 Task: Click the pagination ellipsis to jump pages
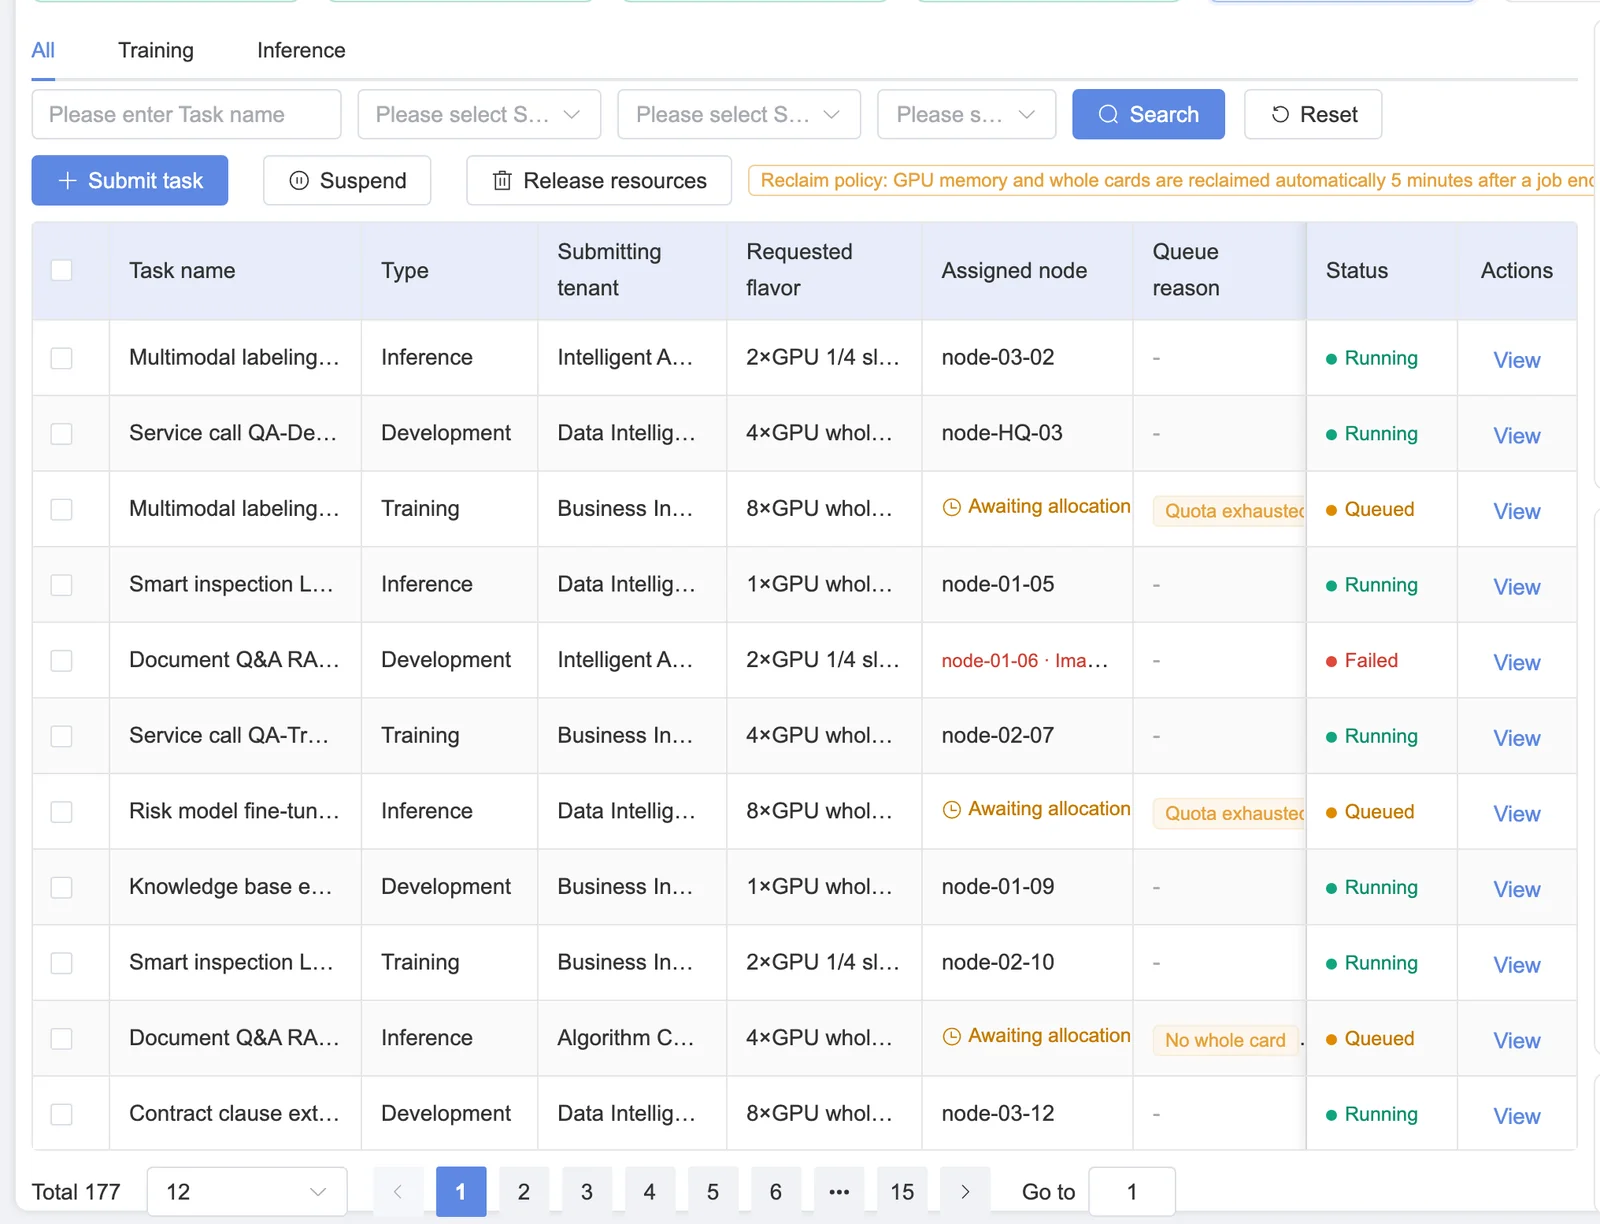pos(839,1192)
